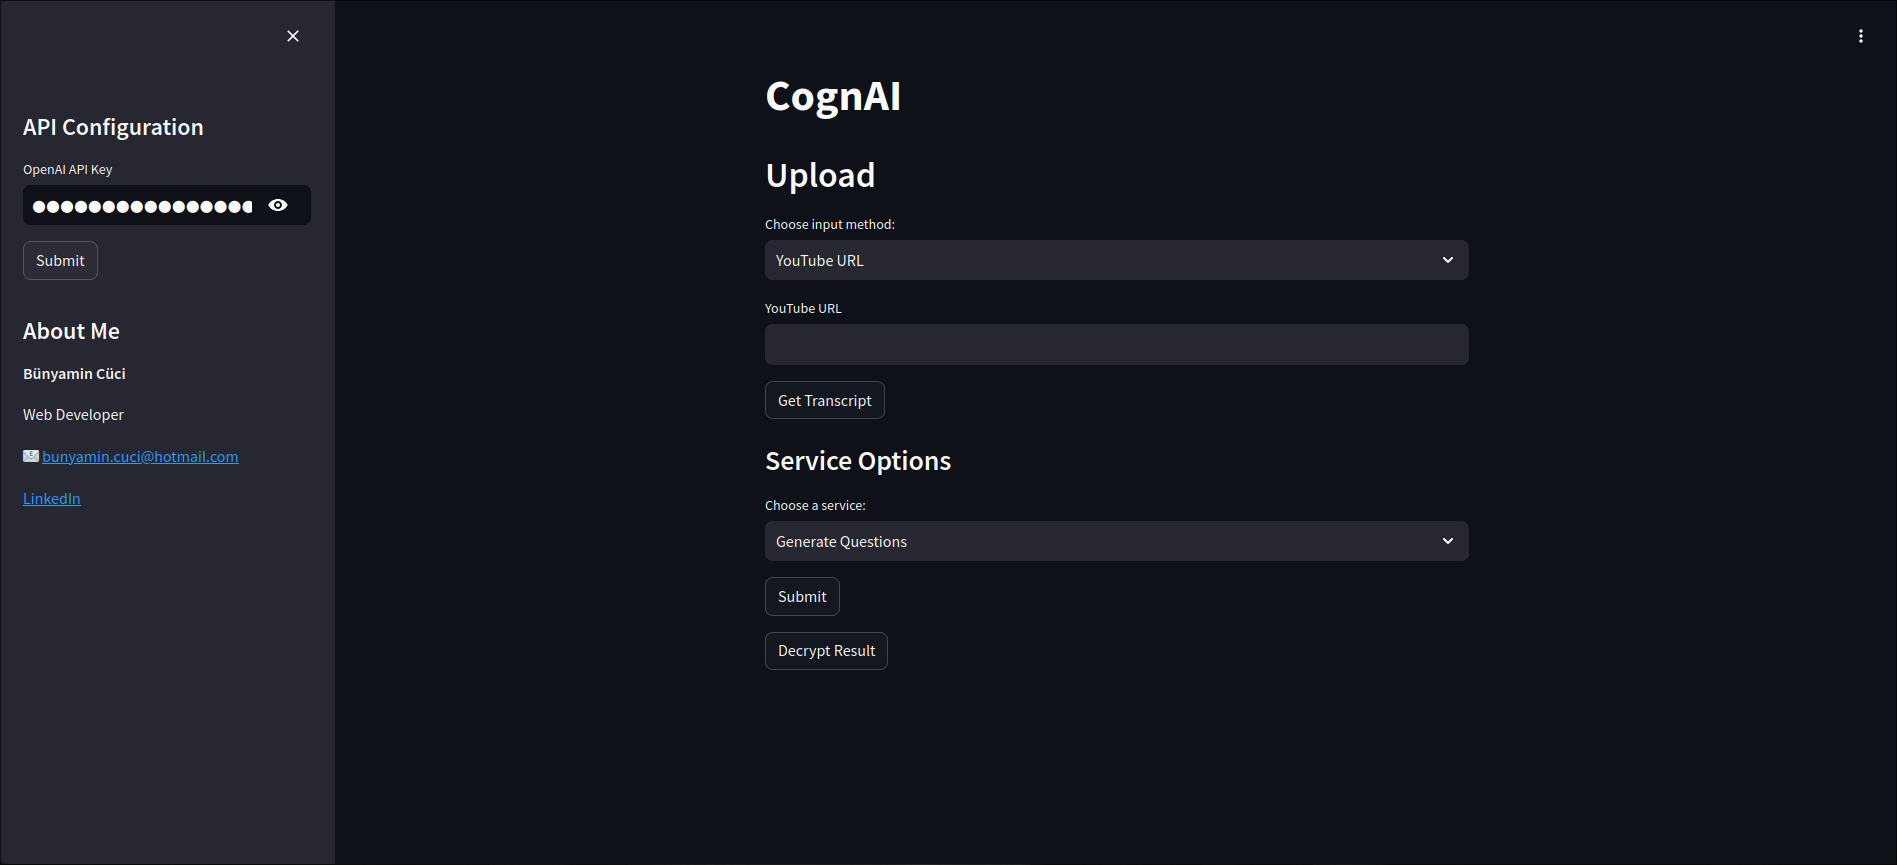Image resolution: width=1897 pixels, height=865 pixels.
Task: Open the bunyamin.cuci@hotmail.com email link
Action: [140, 457]
